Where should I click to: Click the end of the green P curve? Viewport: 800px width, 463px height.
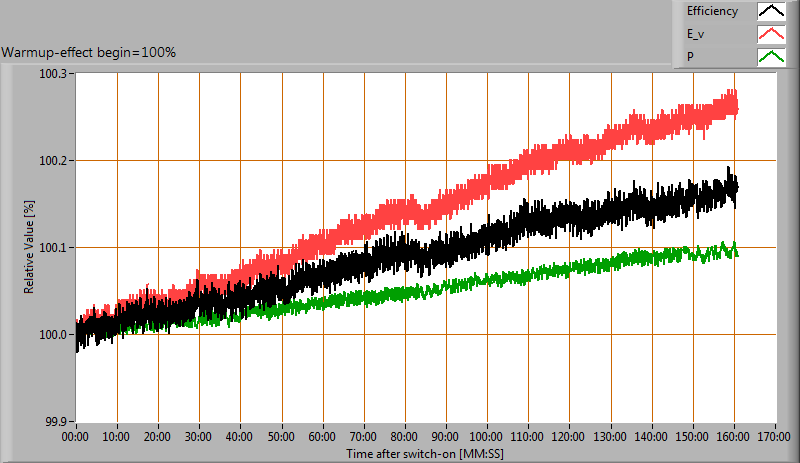pos(736,253)
